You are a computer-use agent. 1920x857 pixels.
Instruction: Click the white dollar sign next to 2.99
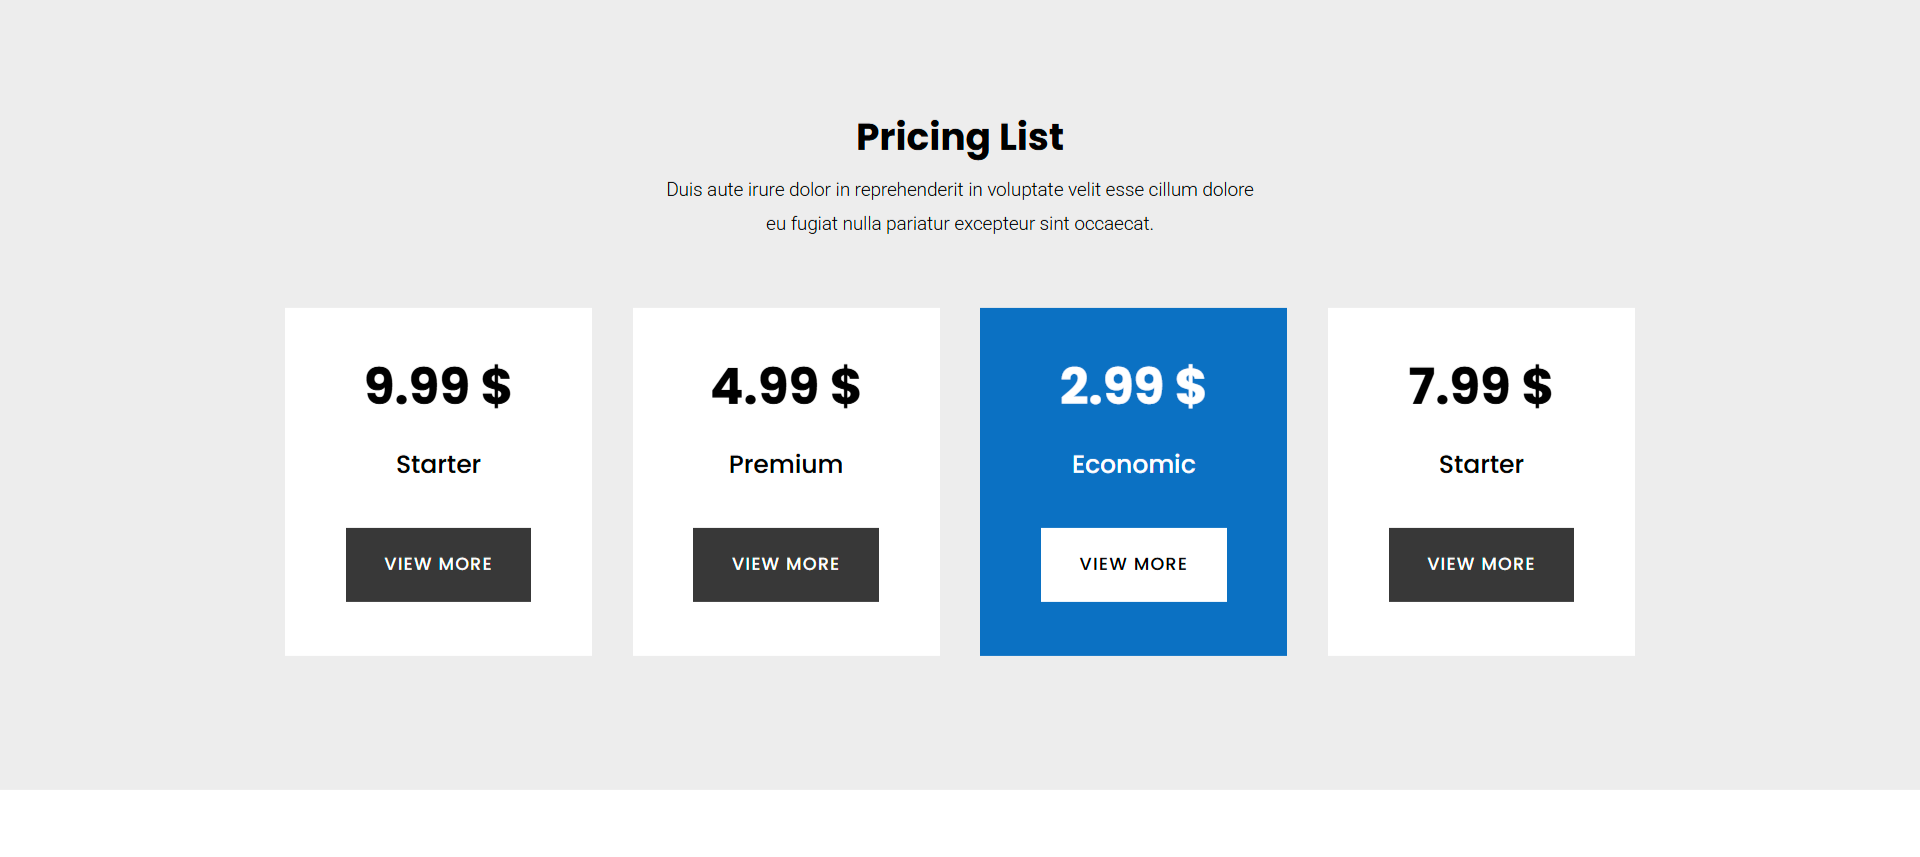coord(1190,386)
